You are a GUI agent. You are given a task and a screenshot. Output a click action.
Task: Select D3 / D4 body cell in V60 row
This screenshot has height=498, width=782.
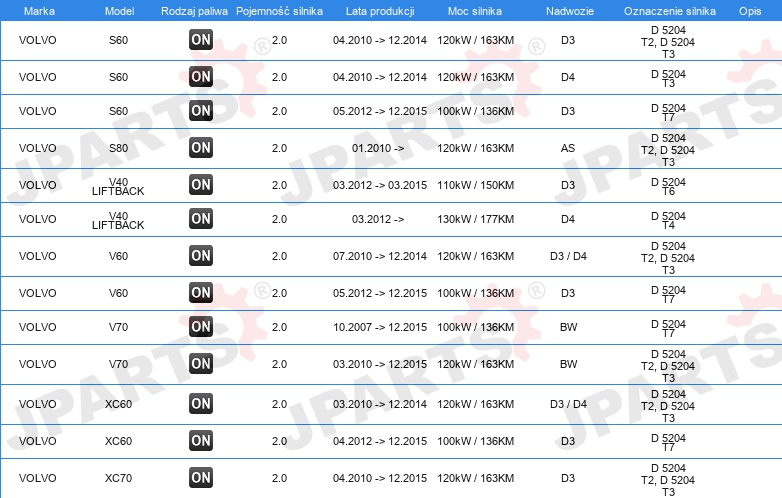[x=569, y=256]
